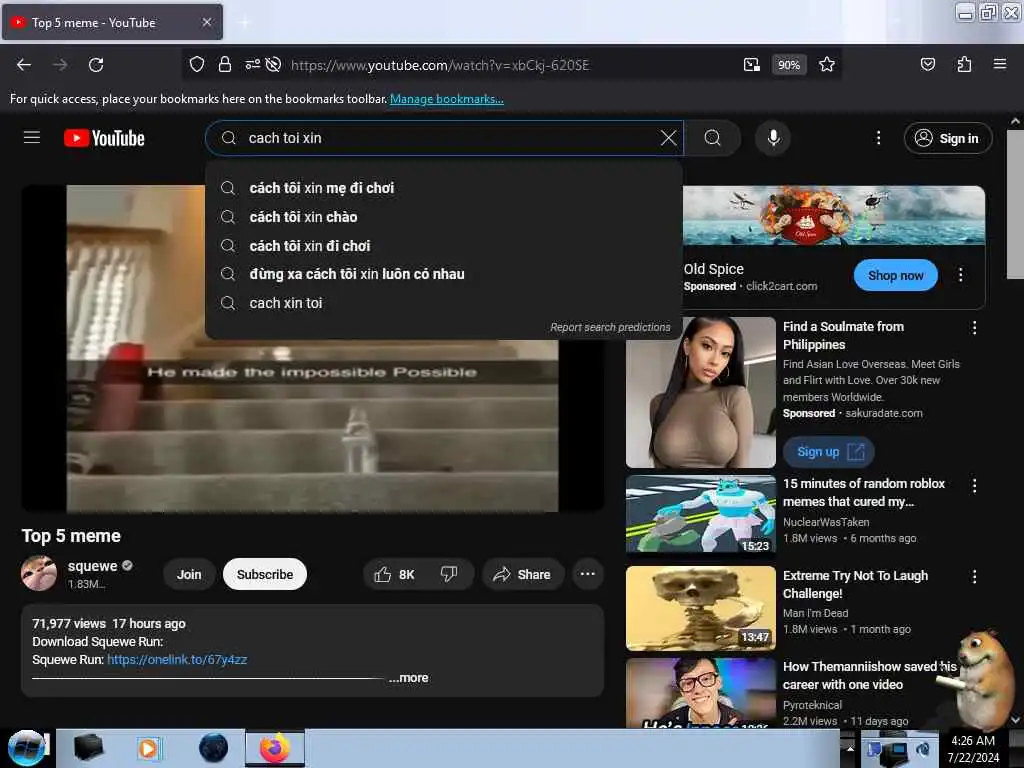Close the Top 5 meme browser tab
The width and height of the screenshot is (1024, 768).
pyautogui.click(x=206, y=22)
